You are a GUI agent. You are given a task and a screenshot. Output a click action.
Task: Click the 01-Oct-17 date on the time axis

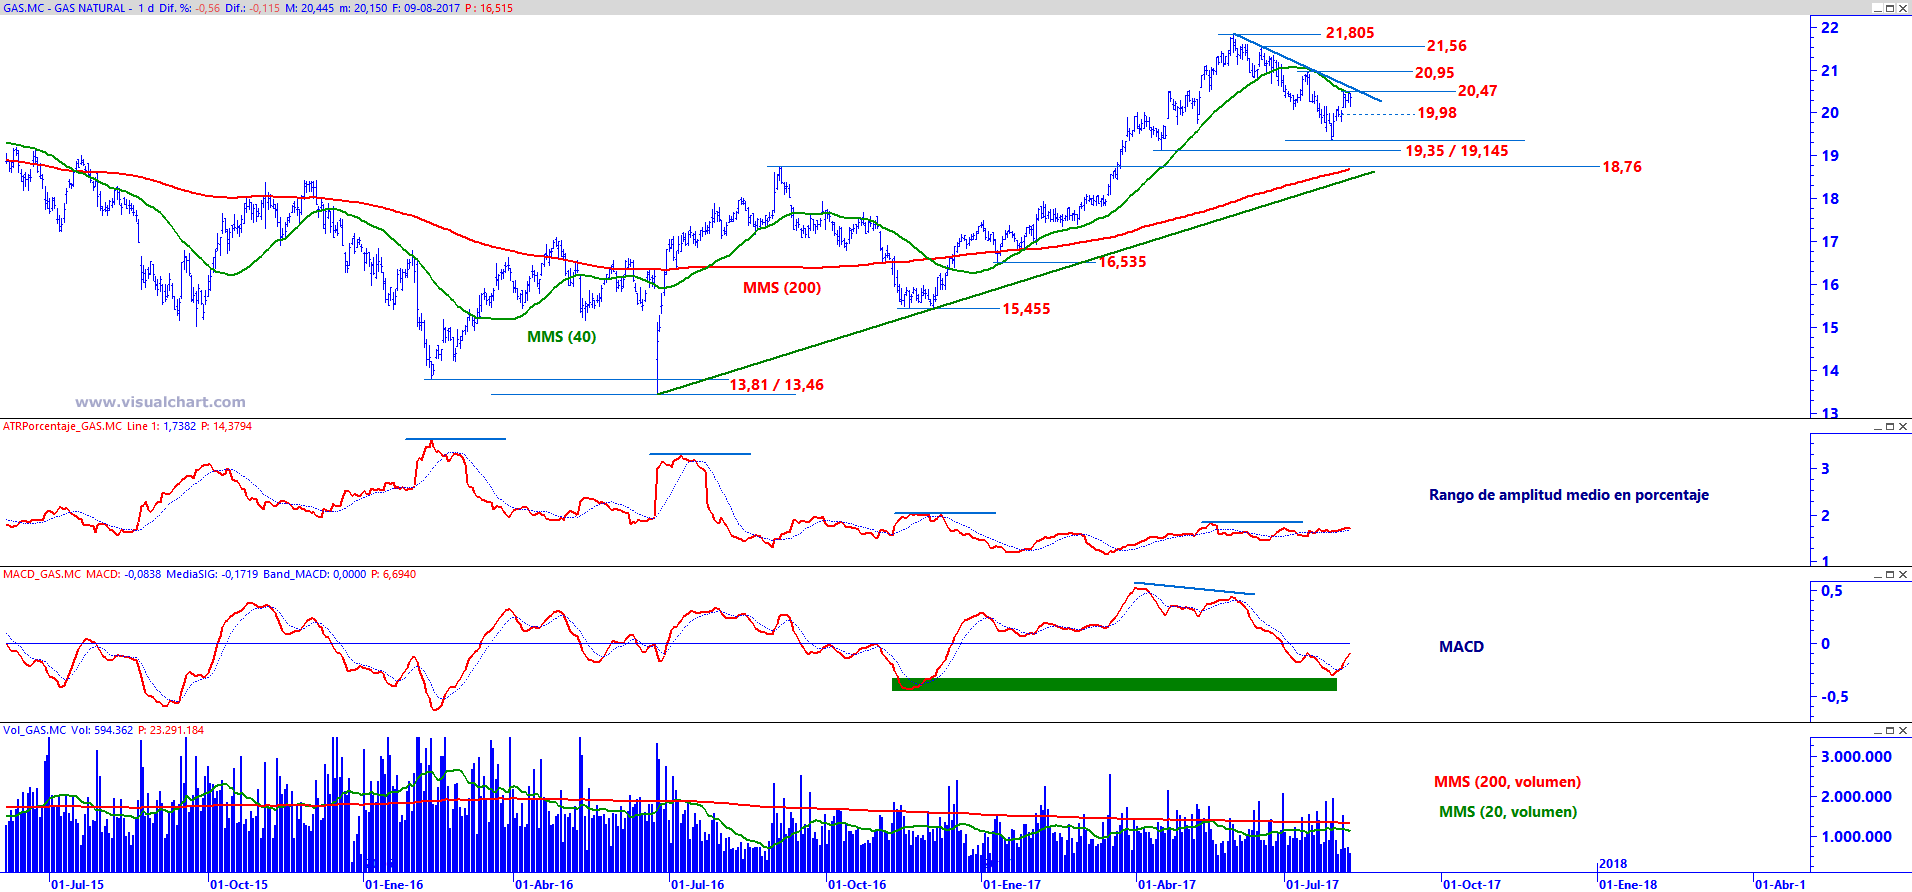pos(1472,884)
